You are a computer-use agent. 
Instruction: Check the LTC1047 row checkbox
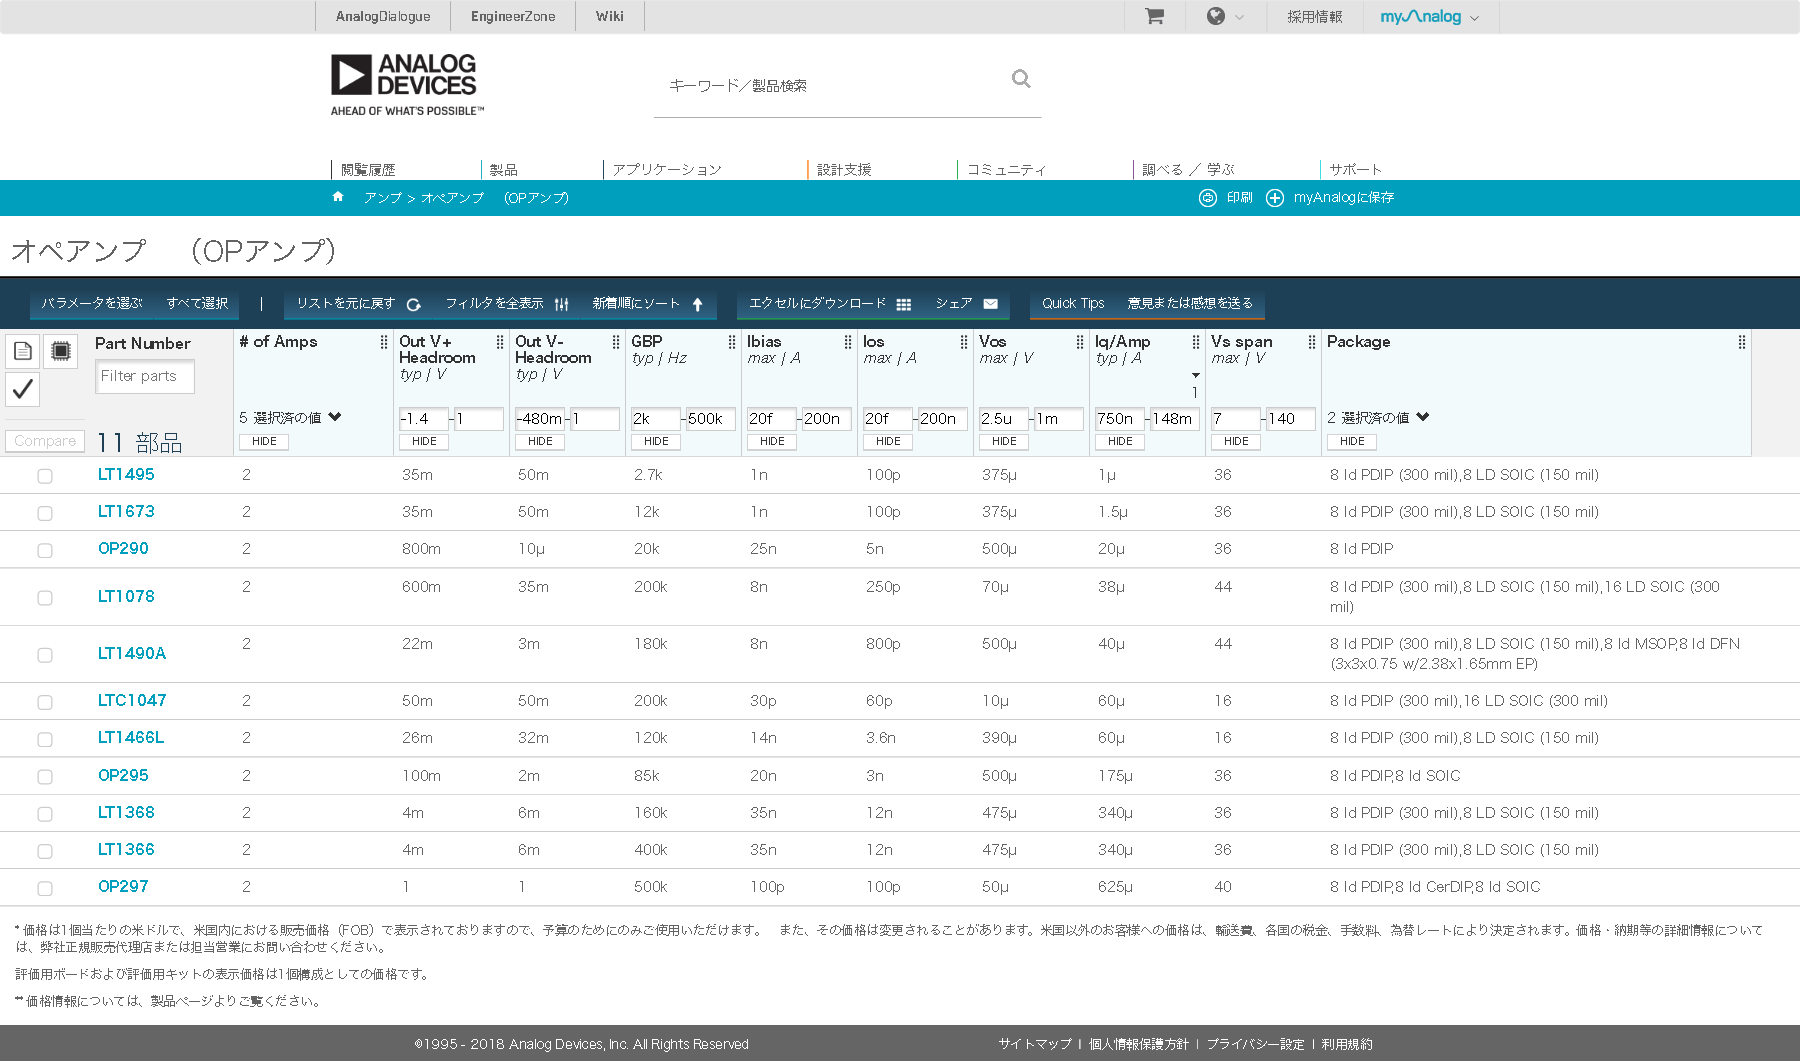pos(45,702)
